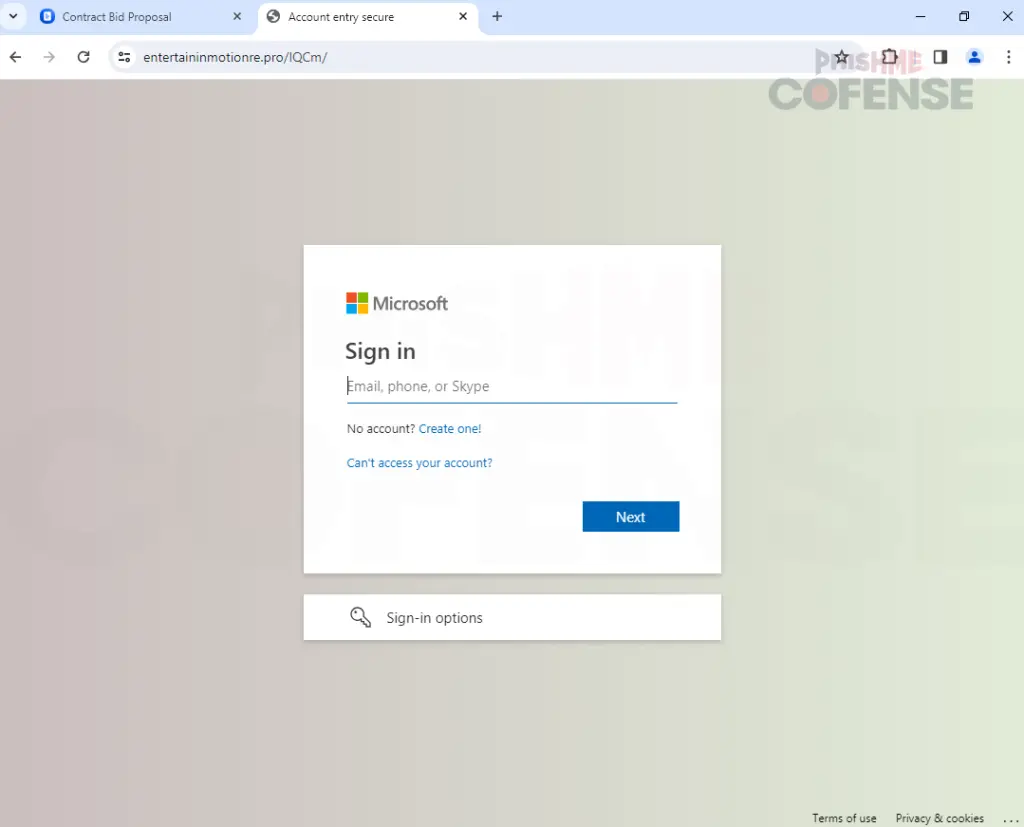Open Sign-in options
Screen dimensions: 1024x827
point(512,617)
